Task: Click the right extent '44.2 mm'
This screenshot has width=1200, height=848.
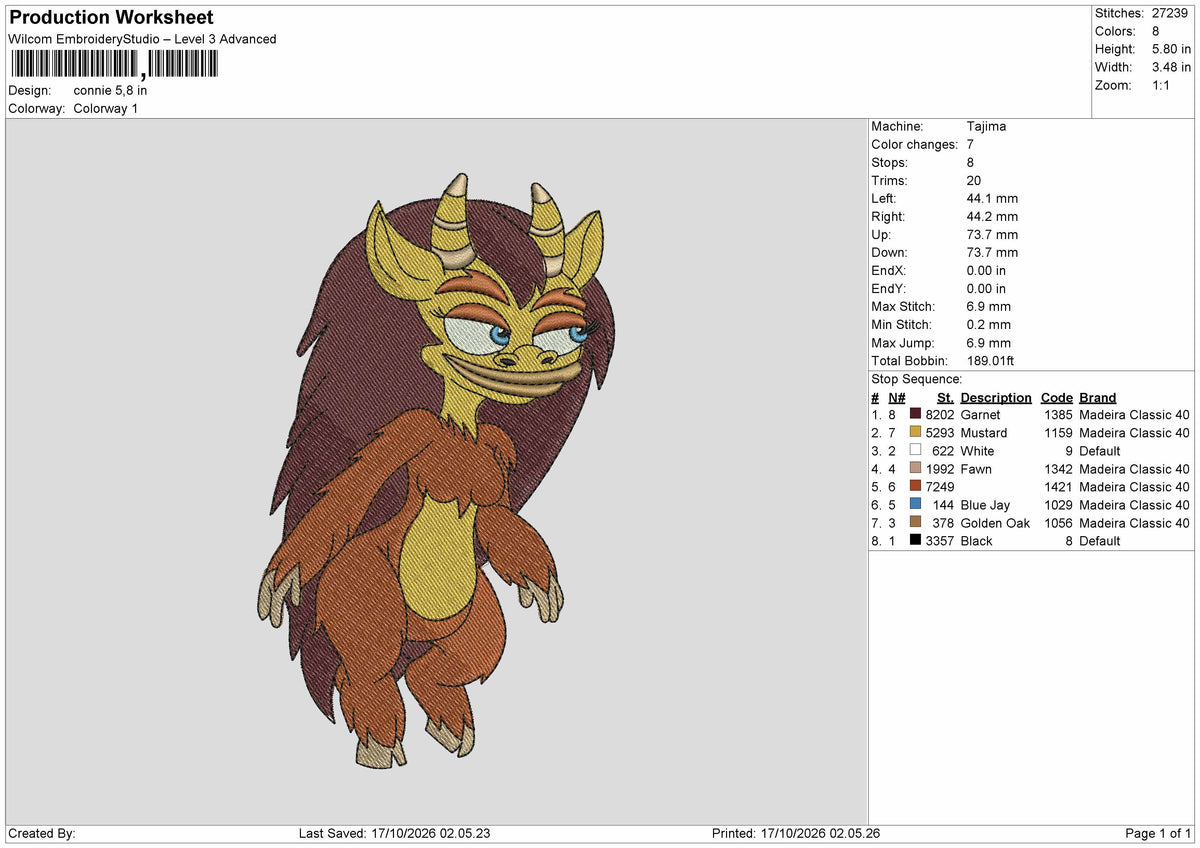Action: (992, 216)
